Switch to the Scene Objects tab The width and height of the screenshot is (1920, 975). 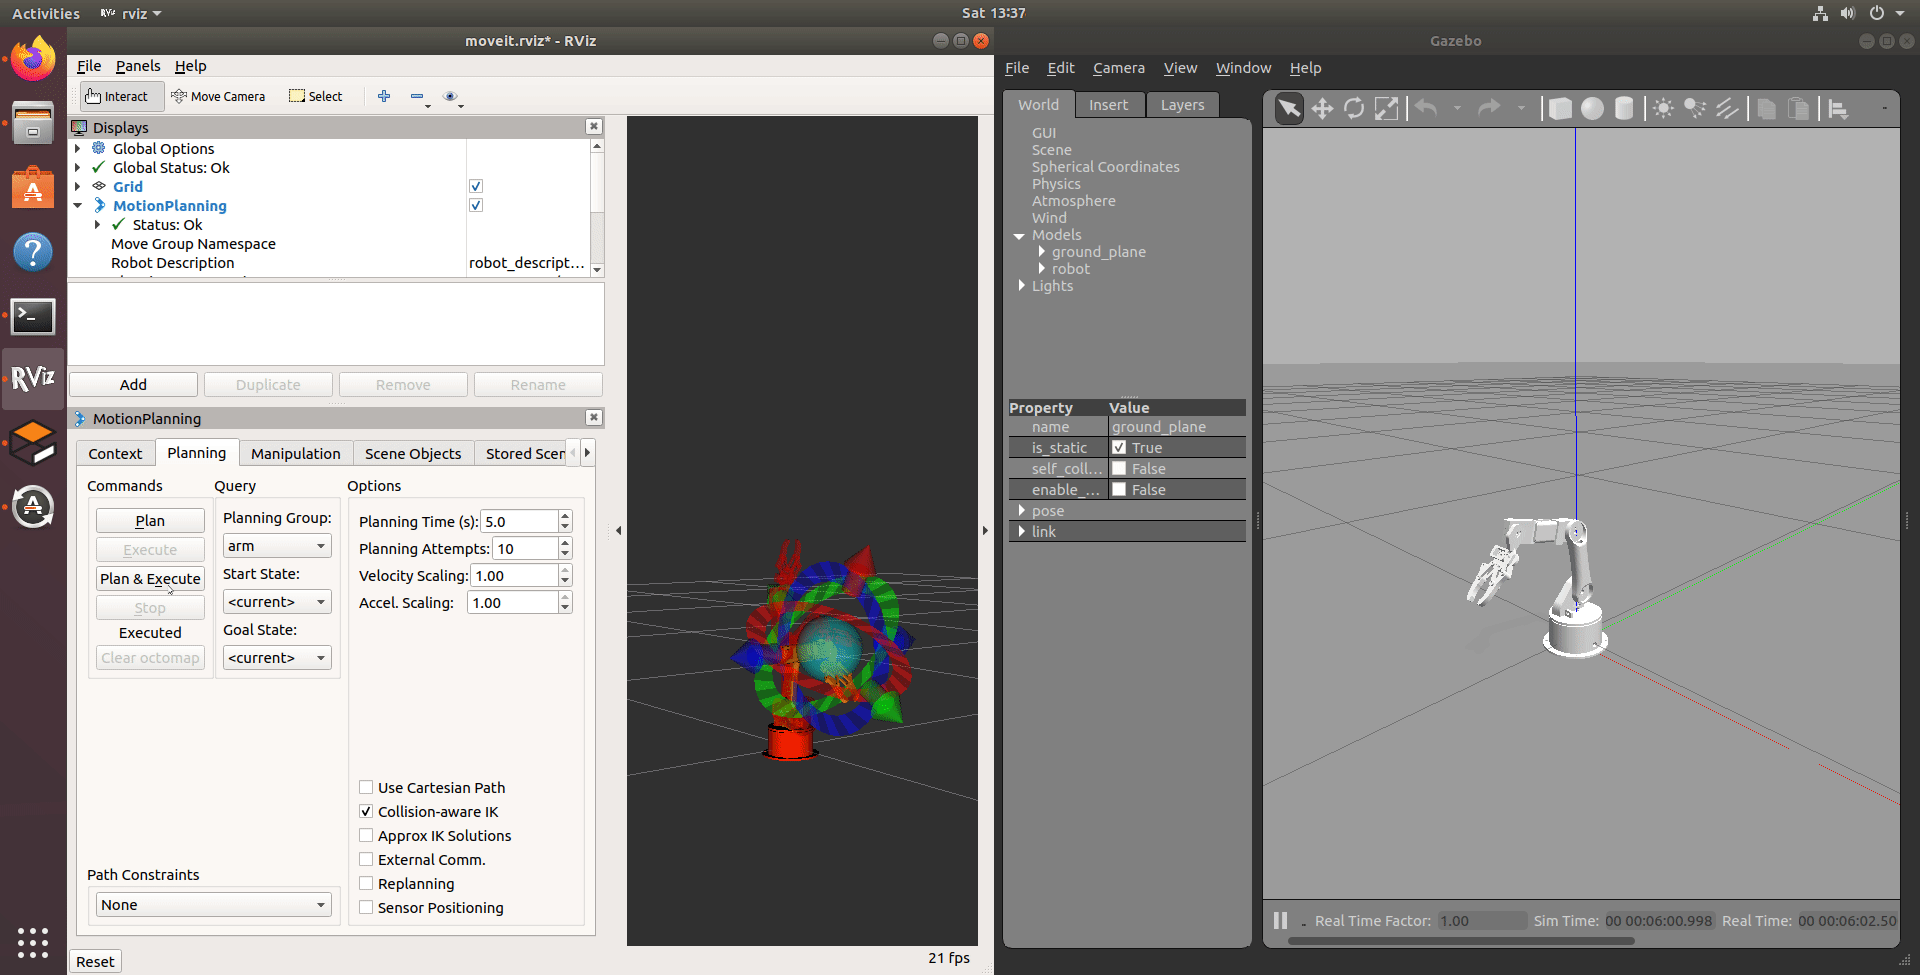(x=413, y=453)
